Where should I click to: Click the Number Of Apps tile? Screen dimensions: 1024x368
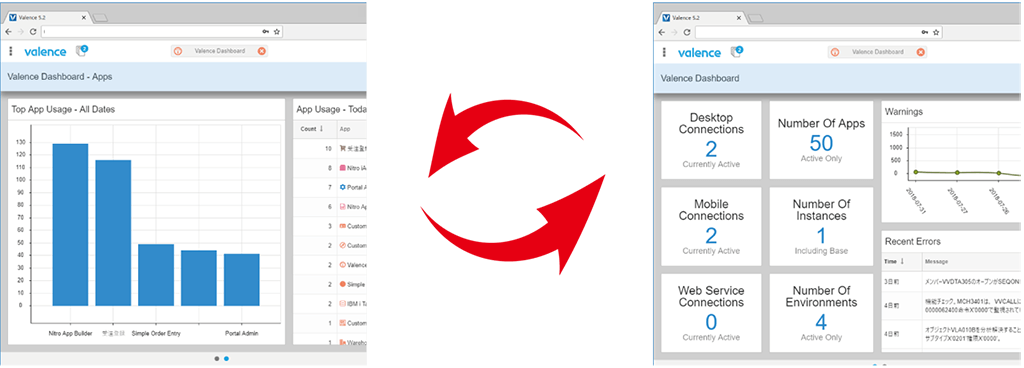(x=821, y=140)
